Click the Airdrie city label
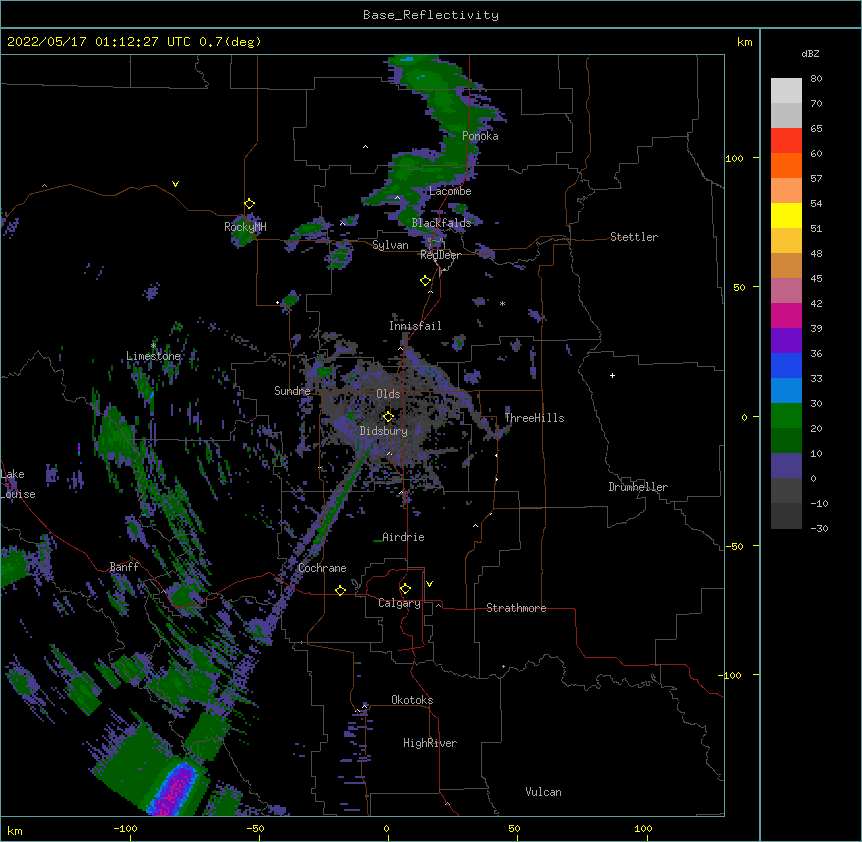862x842 pixels. click(403, 537)
